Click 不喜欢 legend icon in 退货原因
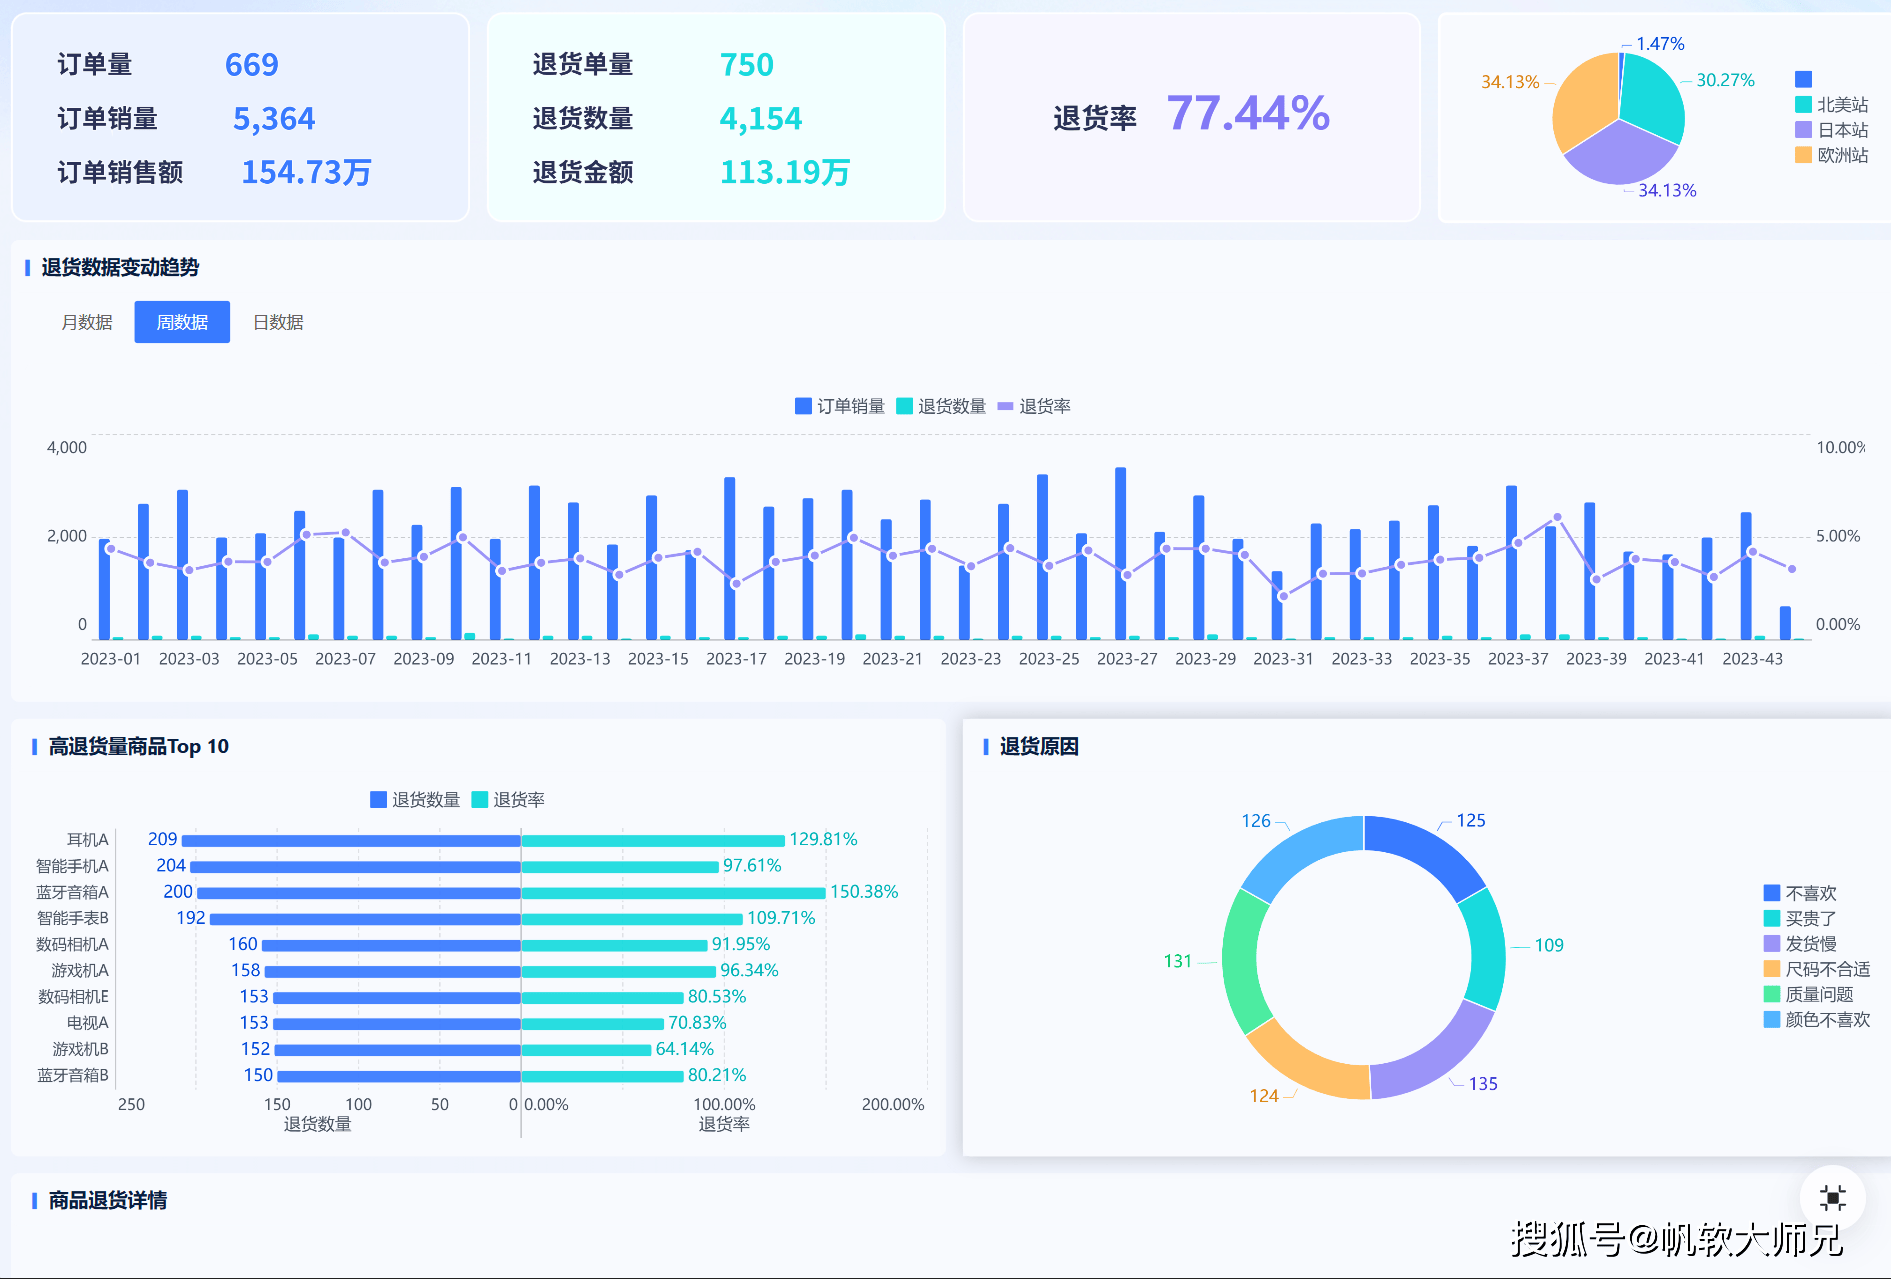 [1772, 893]
